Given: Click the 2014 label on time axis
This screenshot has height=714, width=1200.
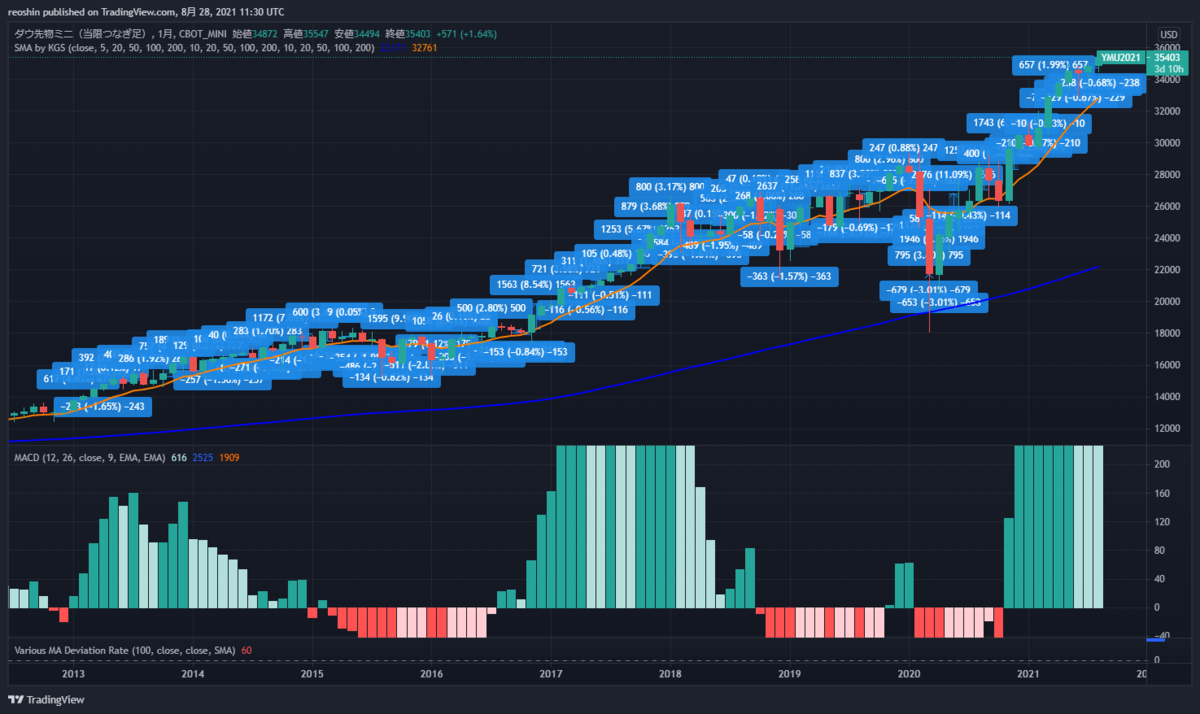Looking at the screenshot, I should point(193,674).
